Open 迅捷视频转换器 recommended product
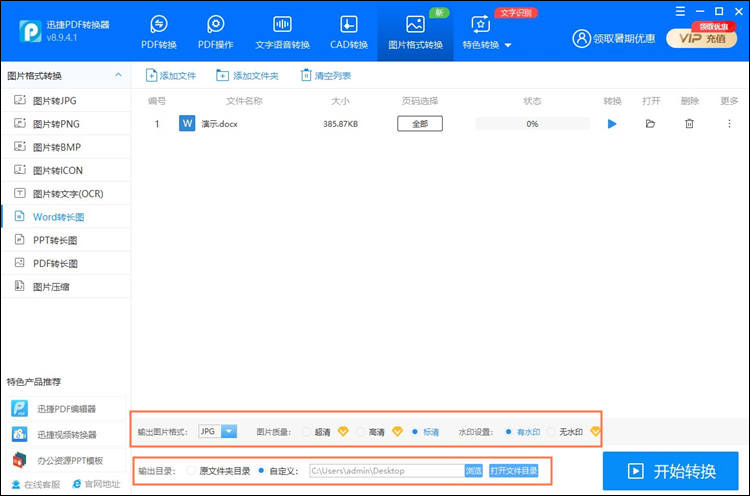The width and height of the screenshot is (750, 496). (66, 434)
